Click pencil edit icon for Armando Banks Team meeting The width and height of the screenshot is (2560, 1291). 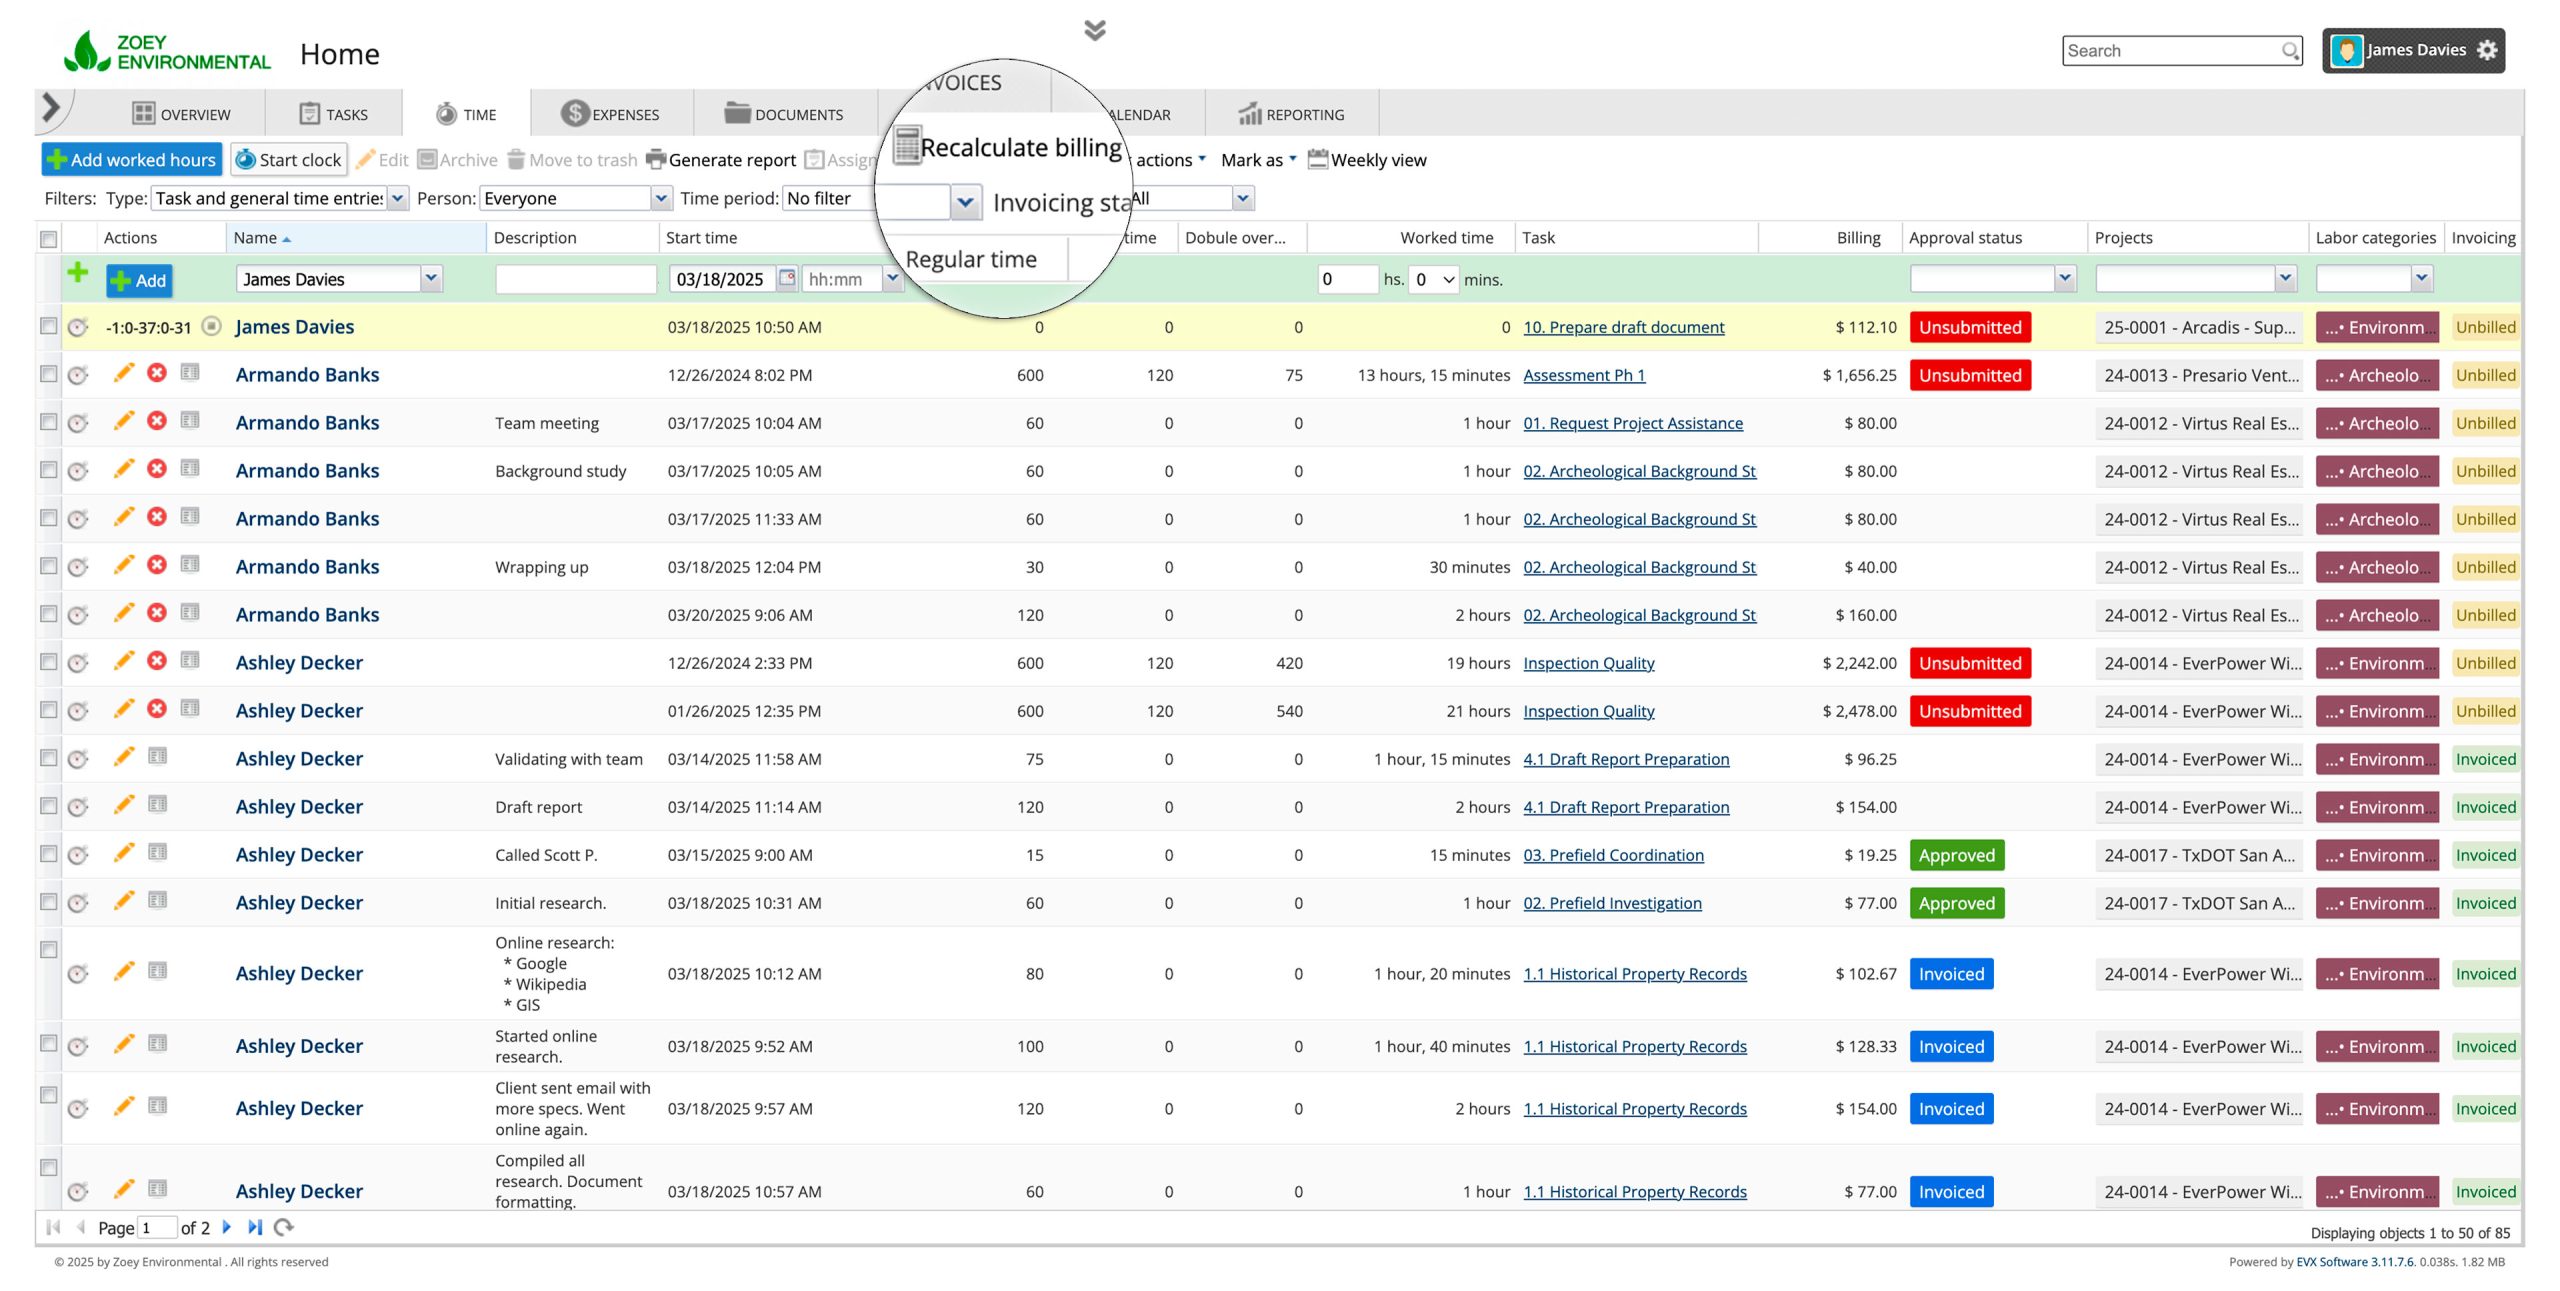[x=124, y=422]
